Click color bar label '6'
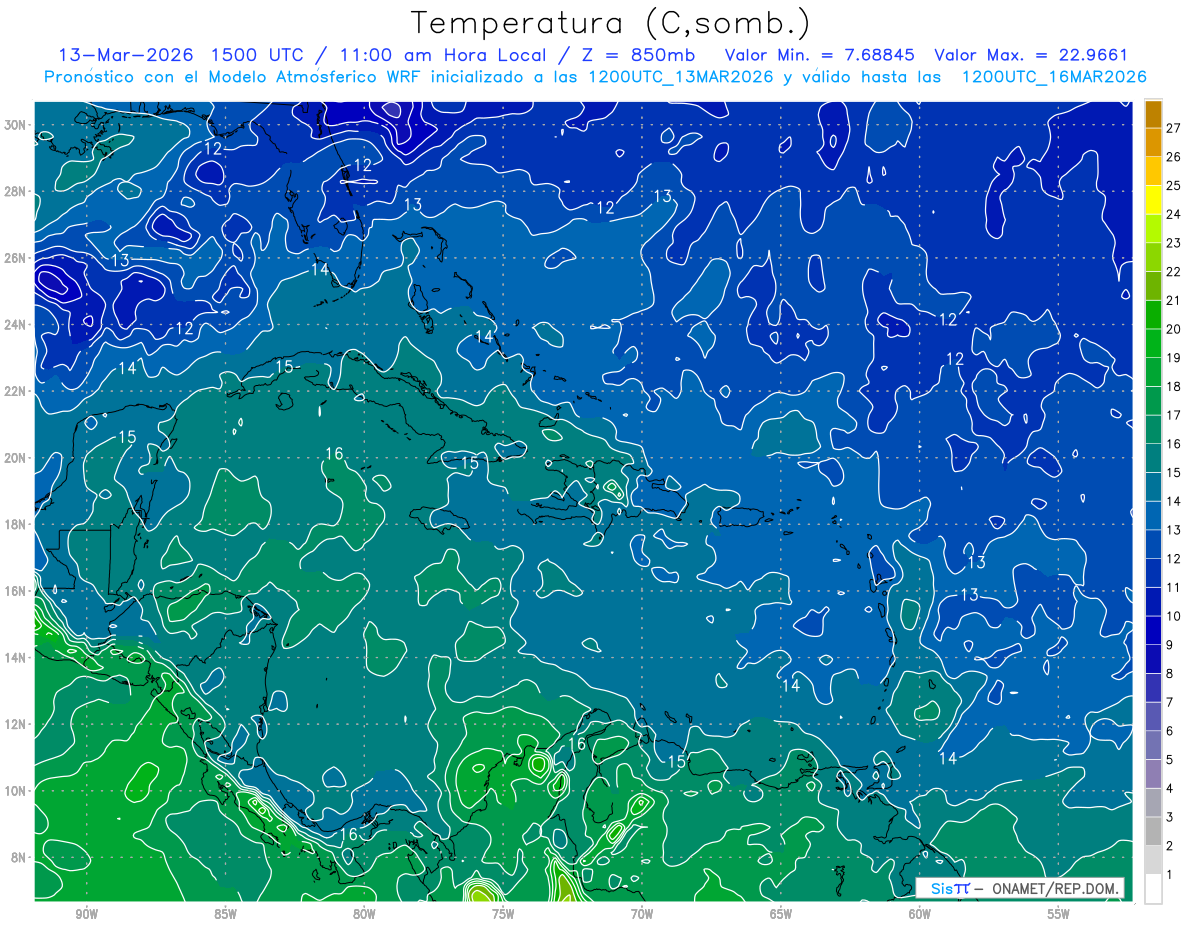Viewport: 1200px width, 927px height. pos(1170,731)
